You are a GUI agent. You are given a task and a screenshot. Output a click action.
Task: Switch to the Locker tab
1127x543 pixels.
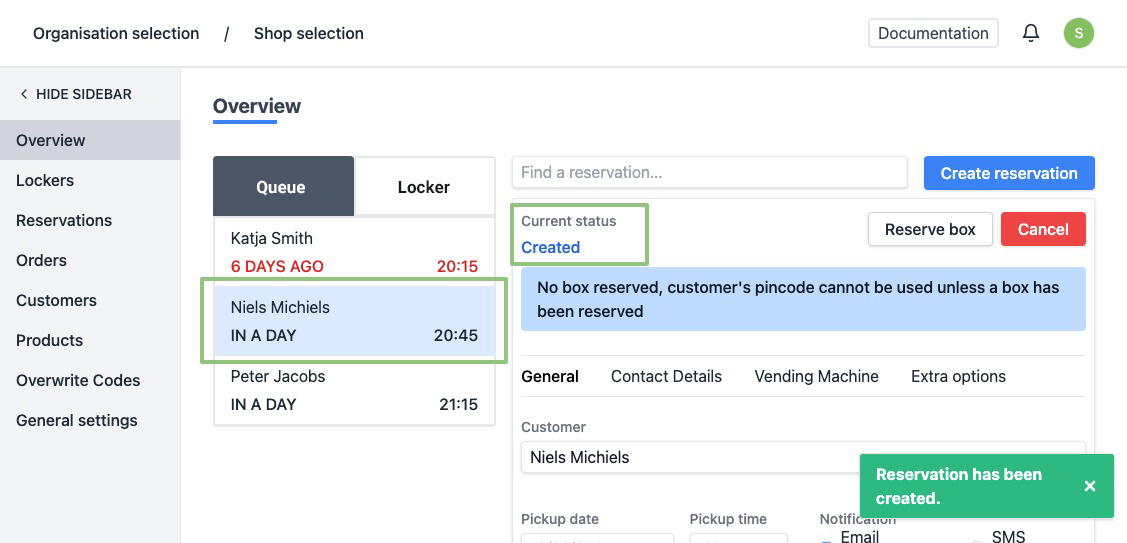pyautogui.click(x=424, y=187)
